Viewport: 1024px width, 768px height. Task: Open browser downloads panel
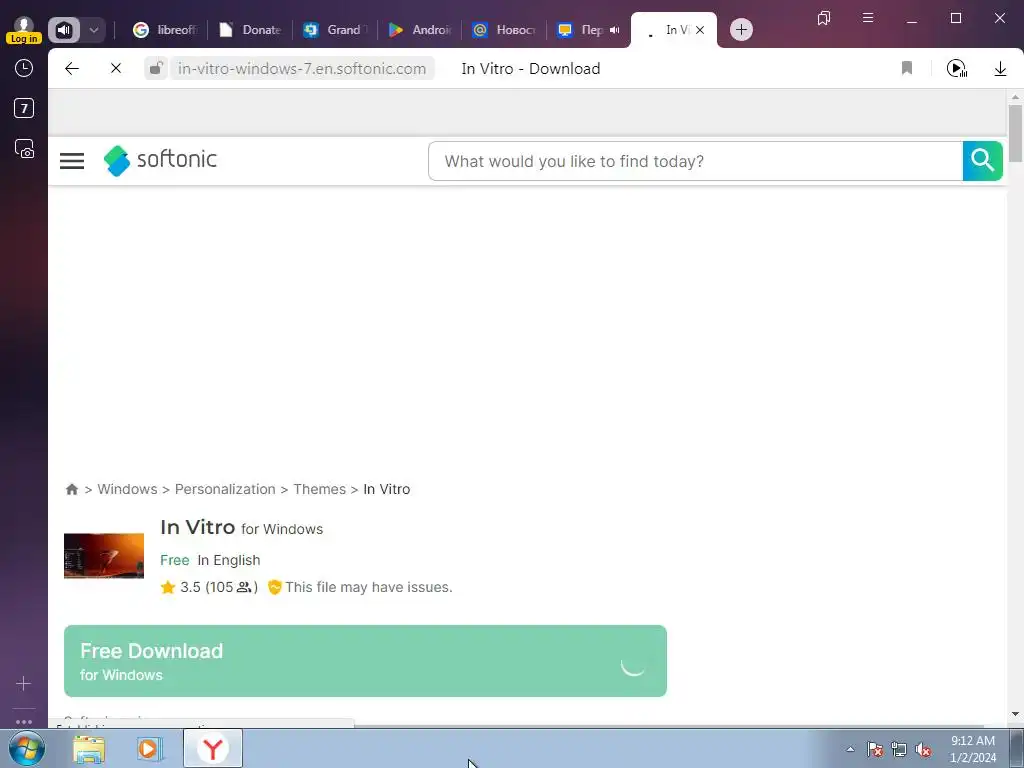(1000, 69)
